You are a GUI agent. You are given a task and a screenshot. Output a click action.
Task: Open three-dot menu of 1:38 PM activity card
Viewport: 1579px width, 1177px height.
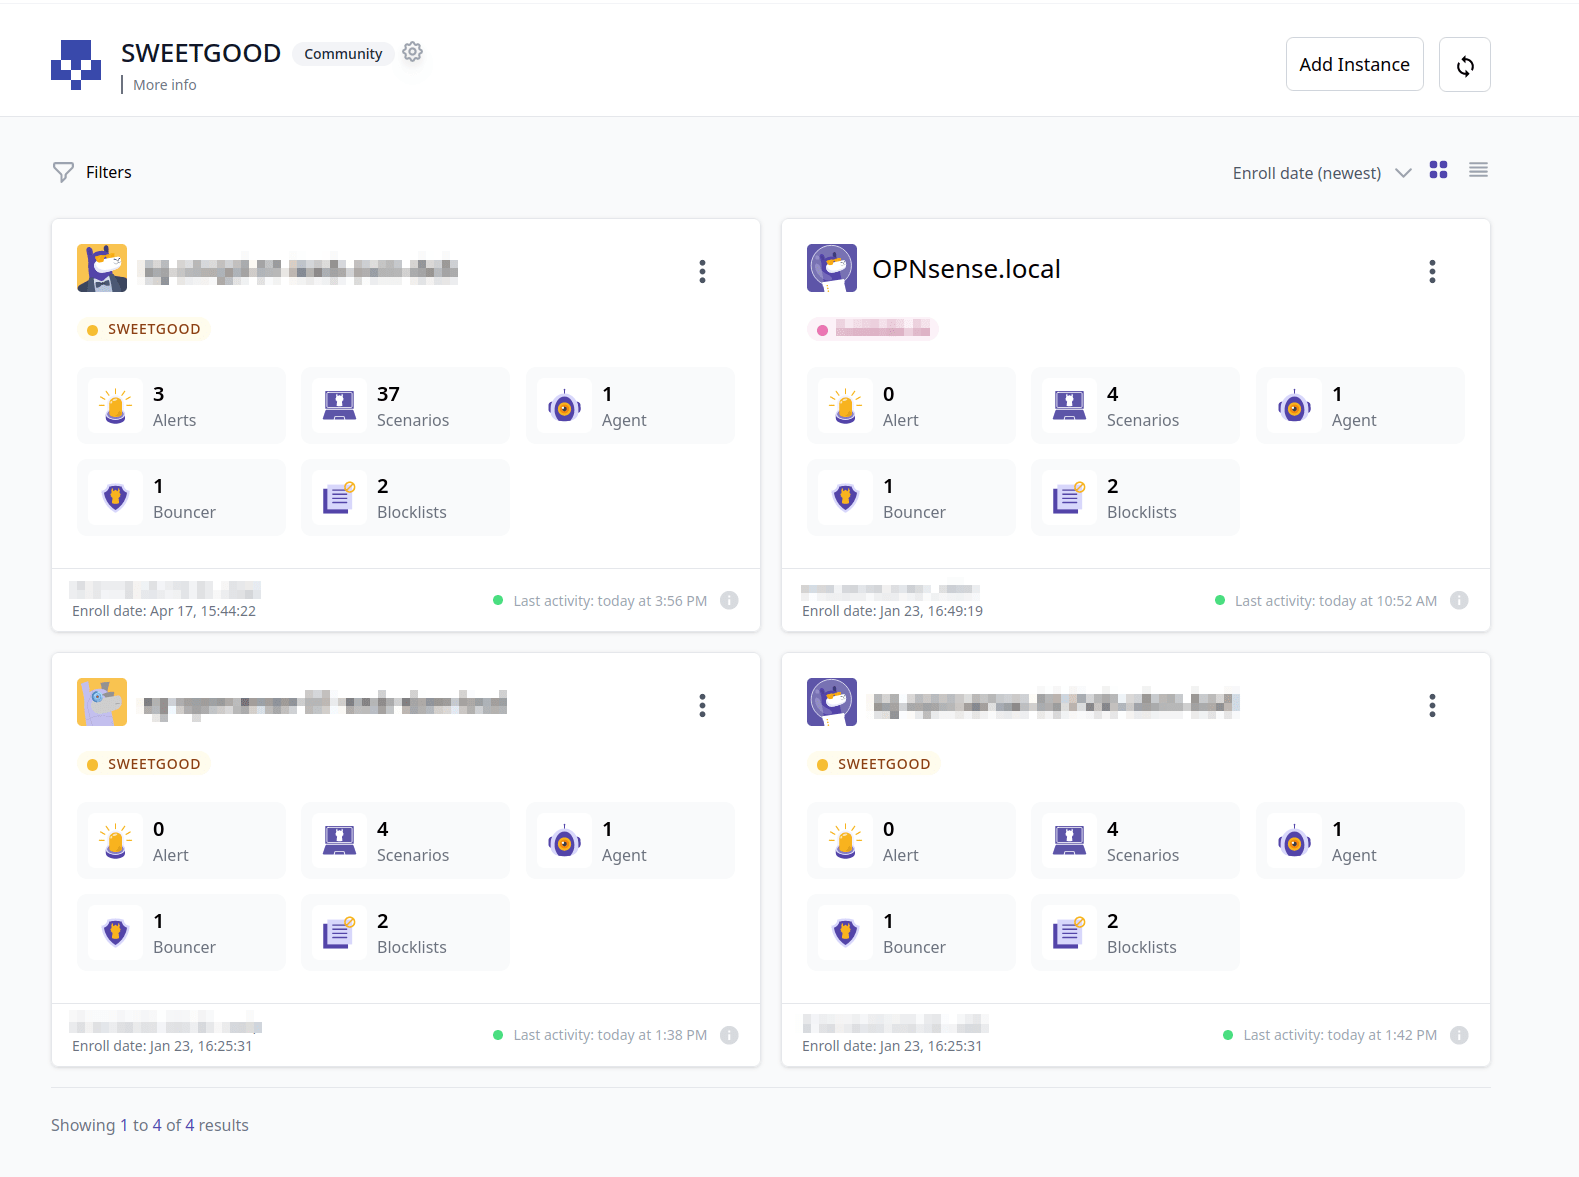[702, 706]
